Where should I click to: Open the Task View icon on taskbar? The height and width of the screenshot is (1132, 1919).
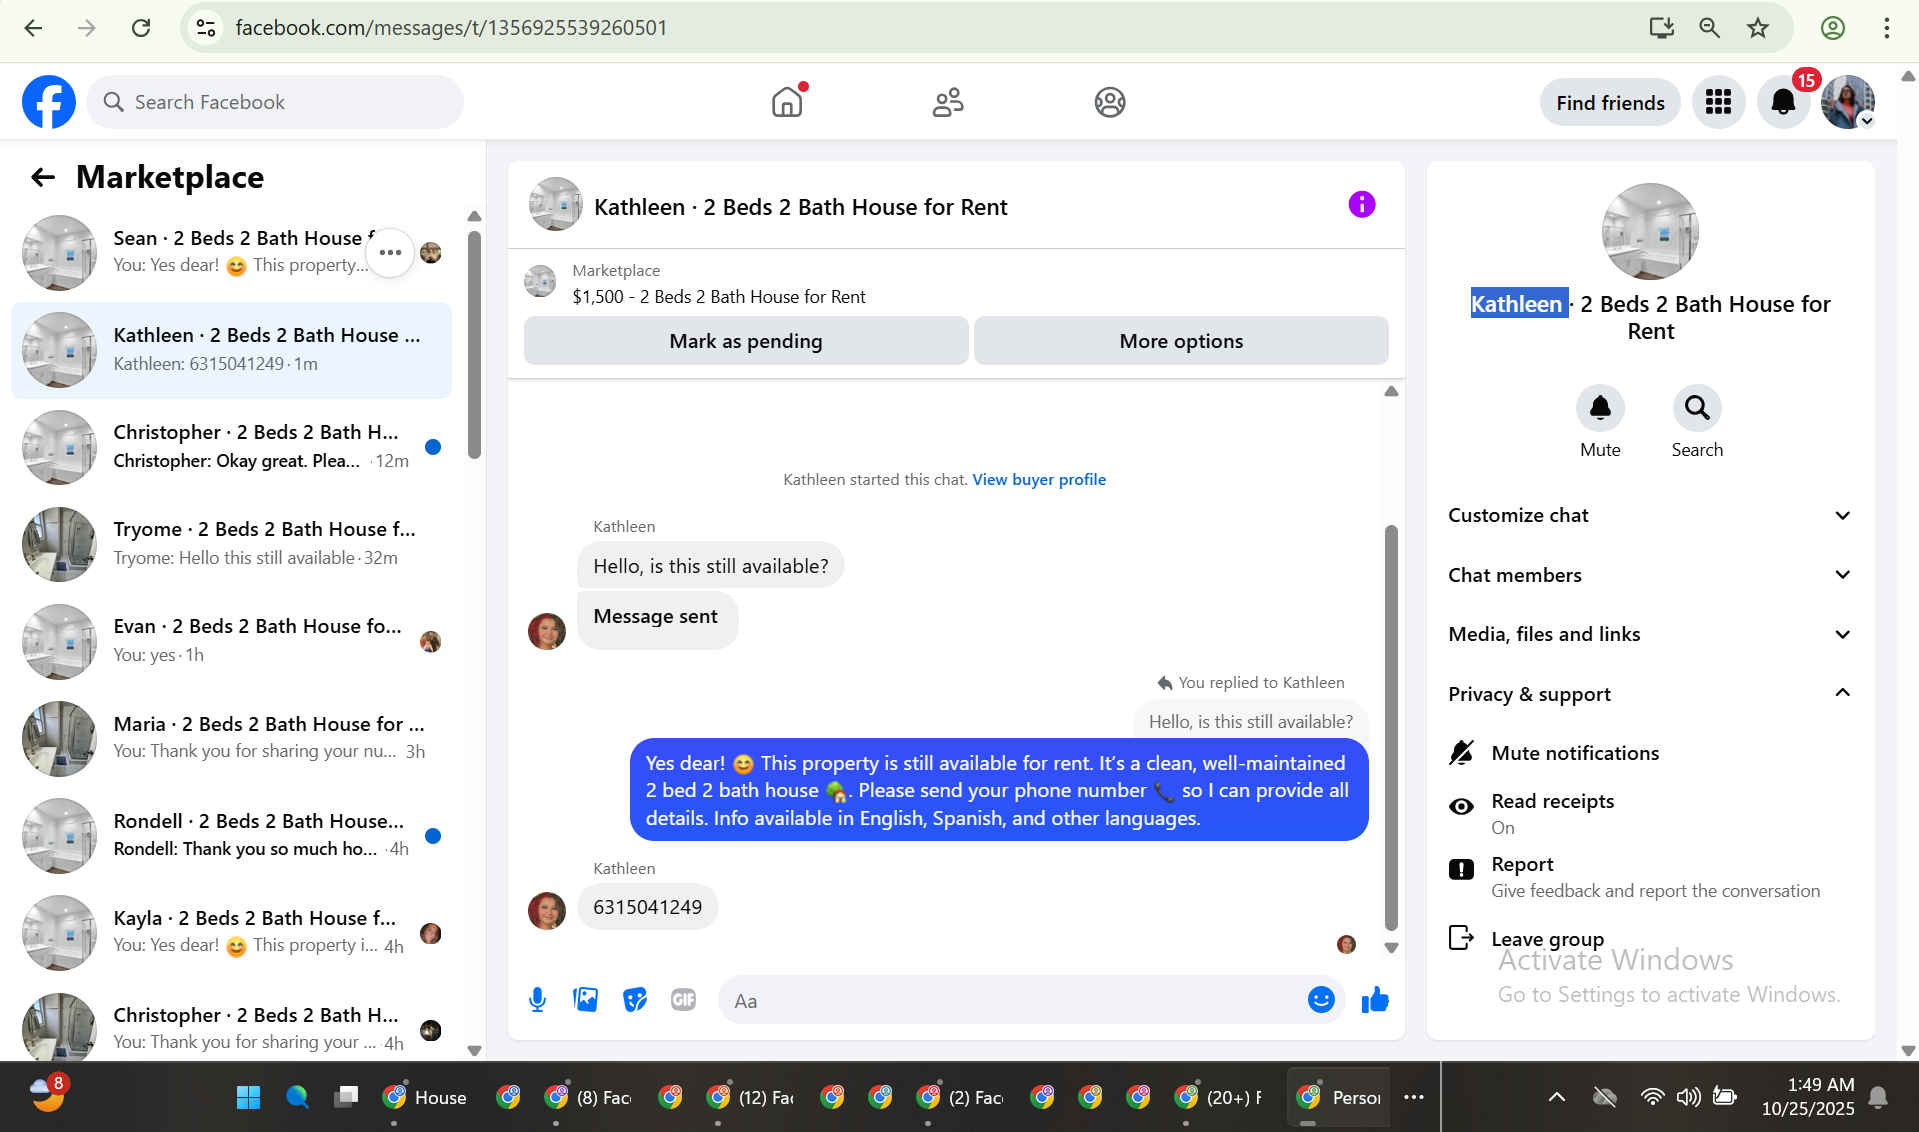point(346,1097)
